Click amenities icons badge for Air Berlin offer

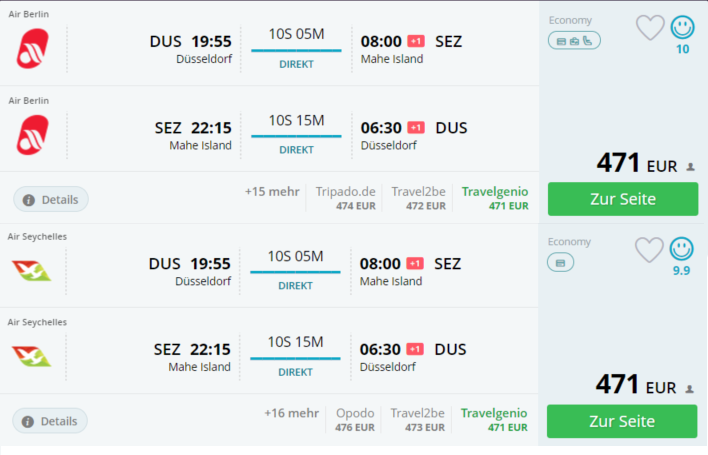tap(574, 41)
